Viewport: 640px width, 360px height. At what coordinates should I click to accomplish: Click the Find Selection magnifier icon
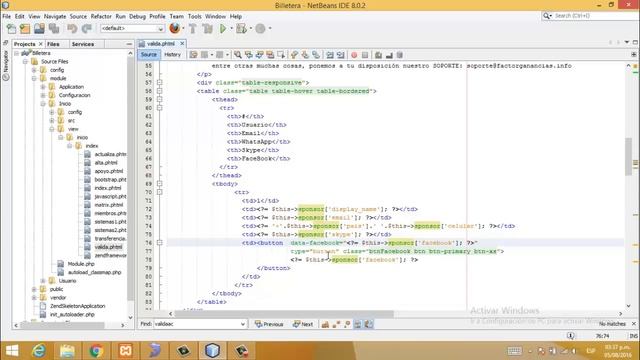pyautogui.click(x=237, y=55)
